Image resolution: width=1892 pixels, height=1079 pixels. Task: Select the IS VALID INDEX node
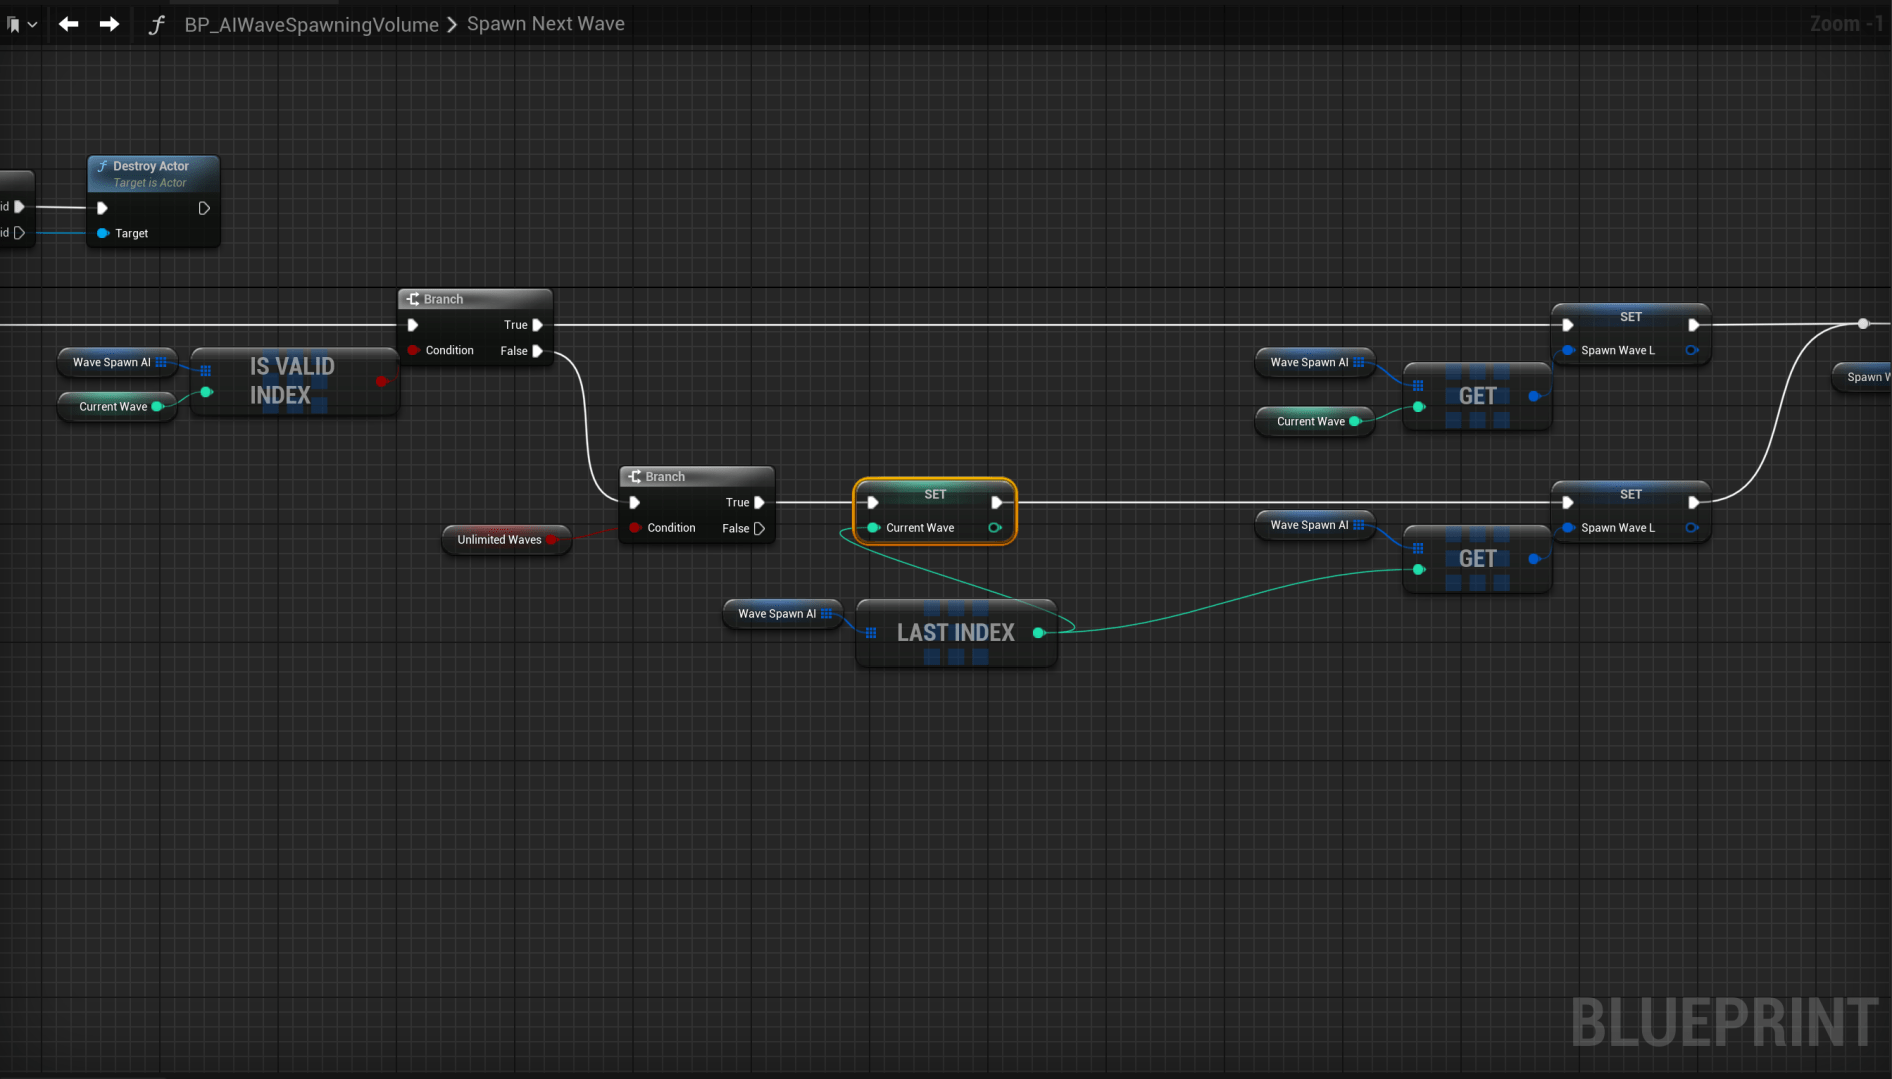(x=292, y=381)
